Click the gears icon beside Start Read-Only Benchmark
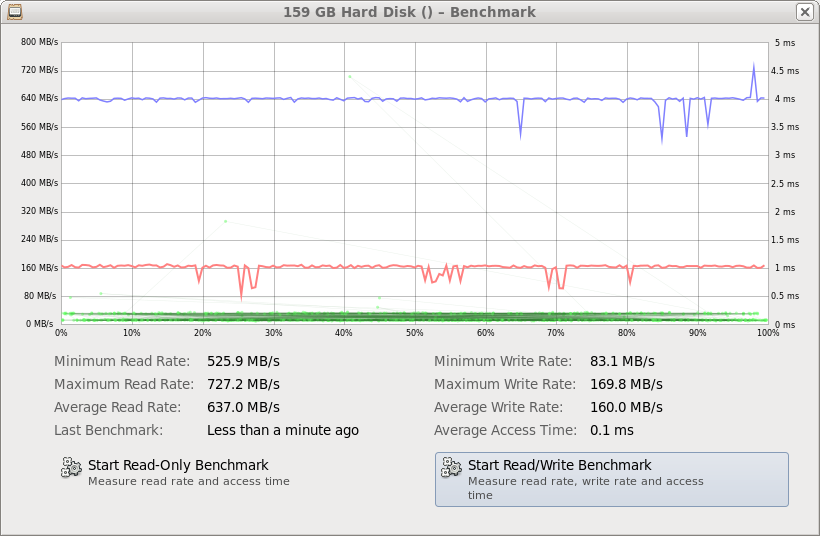820x536 pixels. (x=72, y=467)
